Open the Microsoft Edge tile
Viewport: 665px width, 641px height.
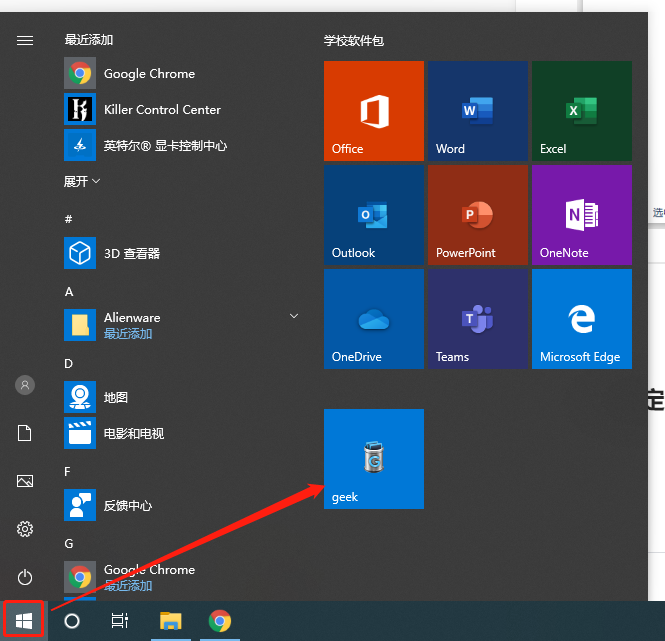coord(581,319)
